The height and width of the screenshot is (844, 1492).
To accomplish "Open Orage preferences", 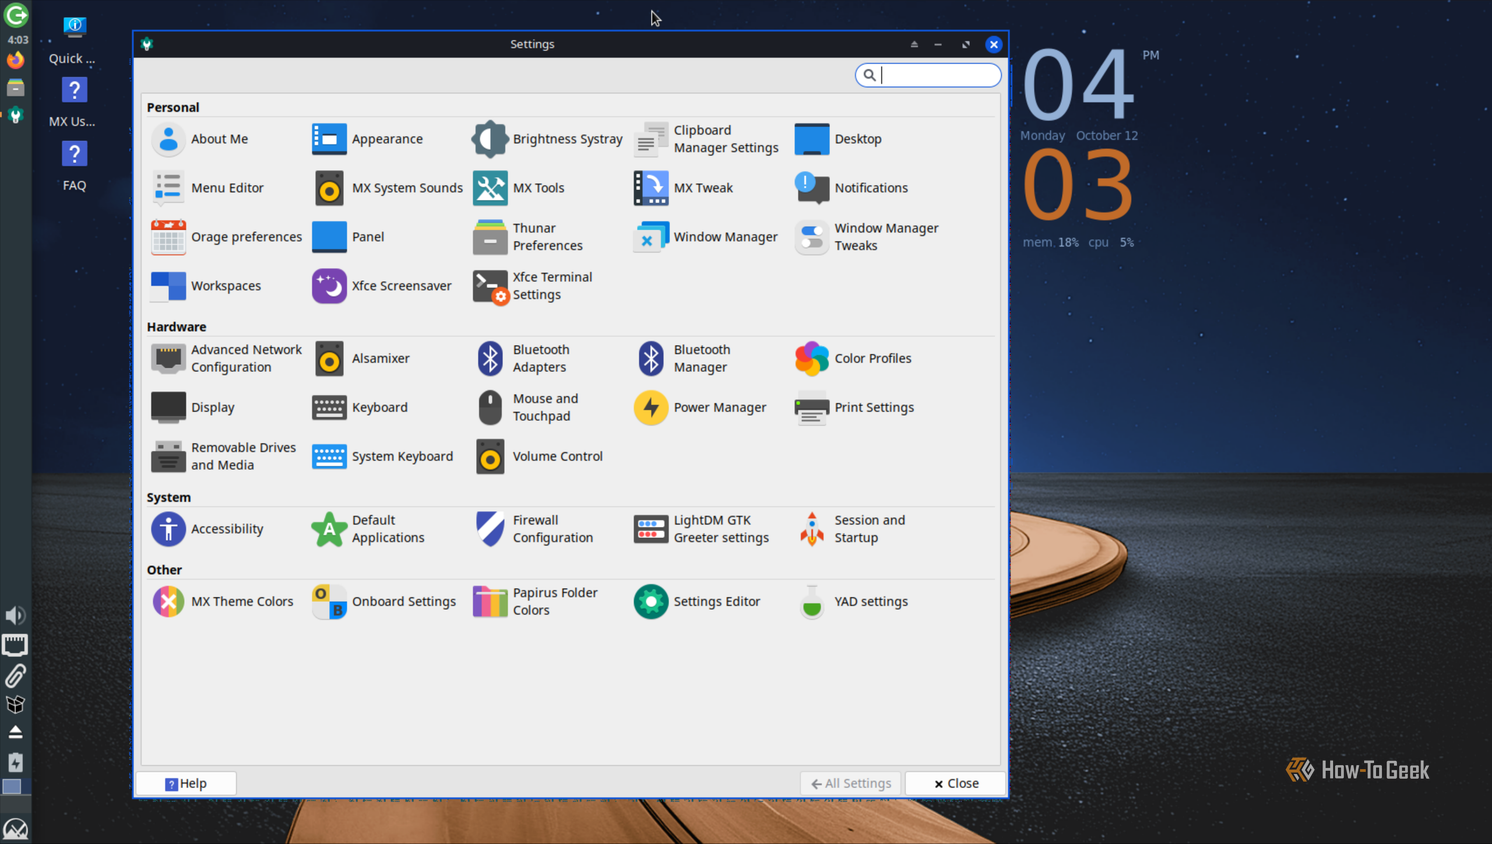I will click(x=226, y=237).
